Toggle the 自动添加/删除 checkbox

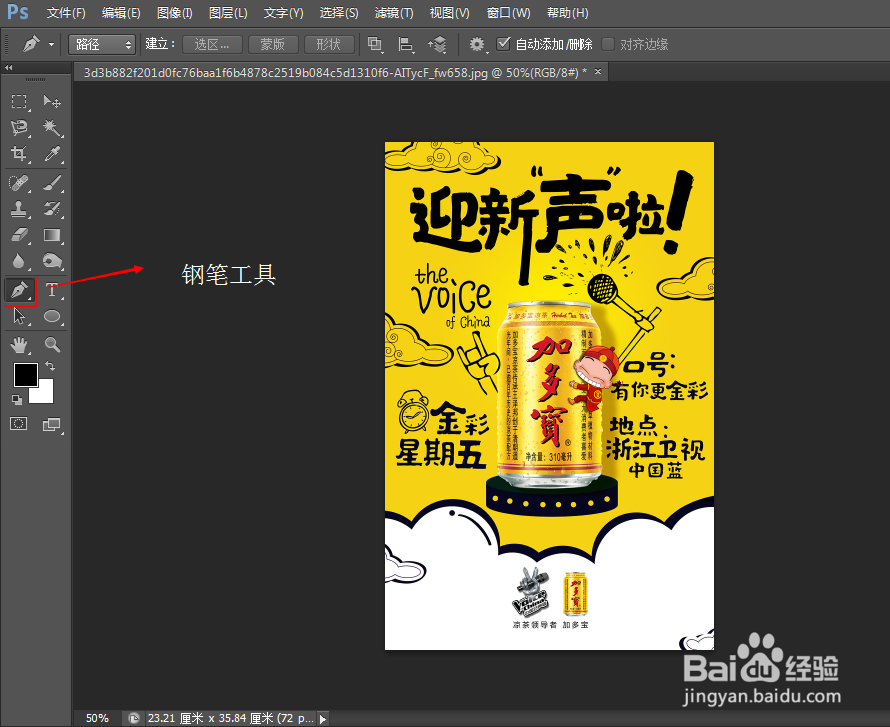pos(503,44)
